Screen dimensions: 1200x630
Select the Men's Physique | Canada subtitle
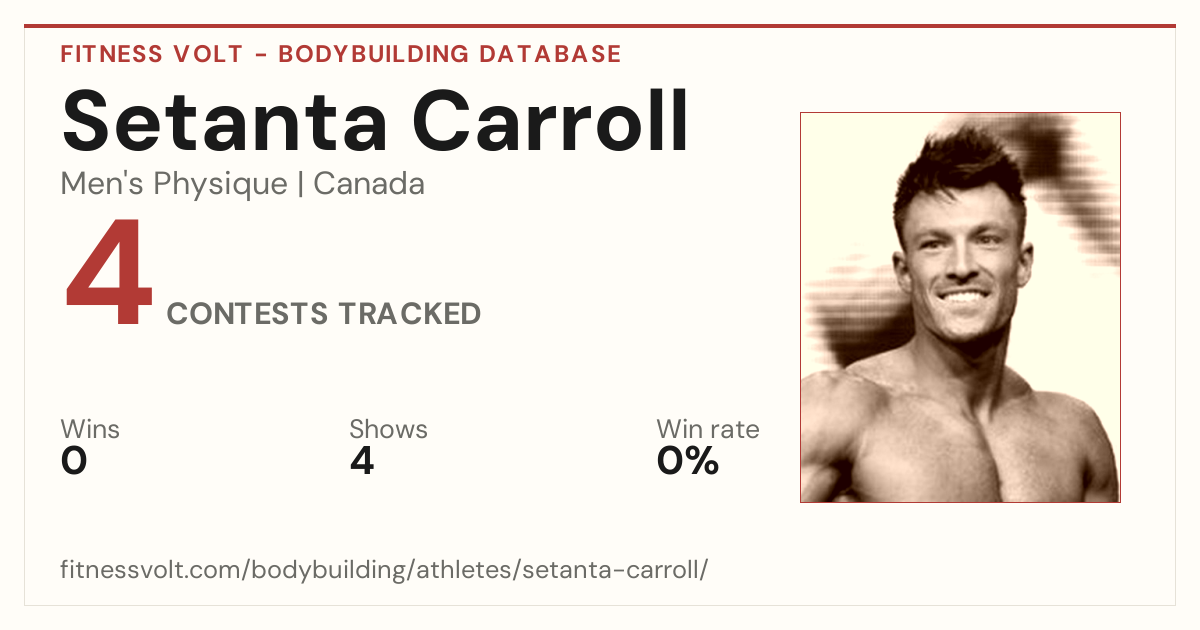(x=243, y=184)
